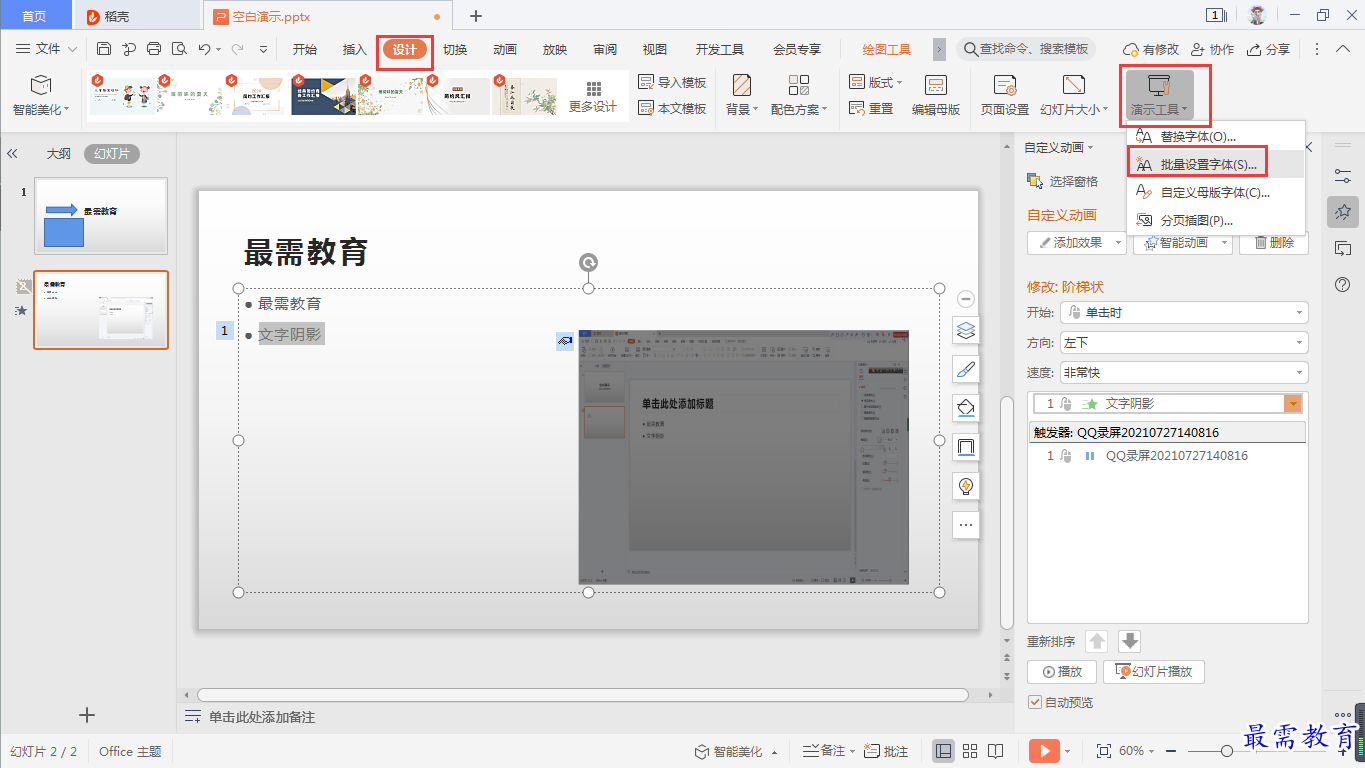The height and width of the screenshot is (768, 1365).
Task: Select 分页插图(P) menu item
Action: [1215, 221]
